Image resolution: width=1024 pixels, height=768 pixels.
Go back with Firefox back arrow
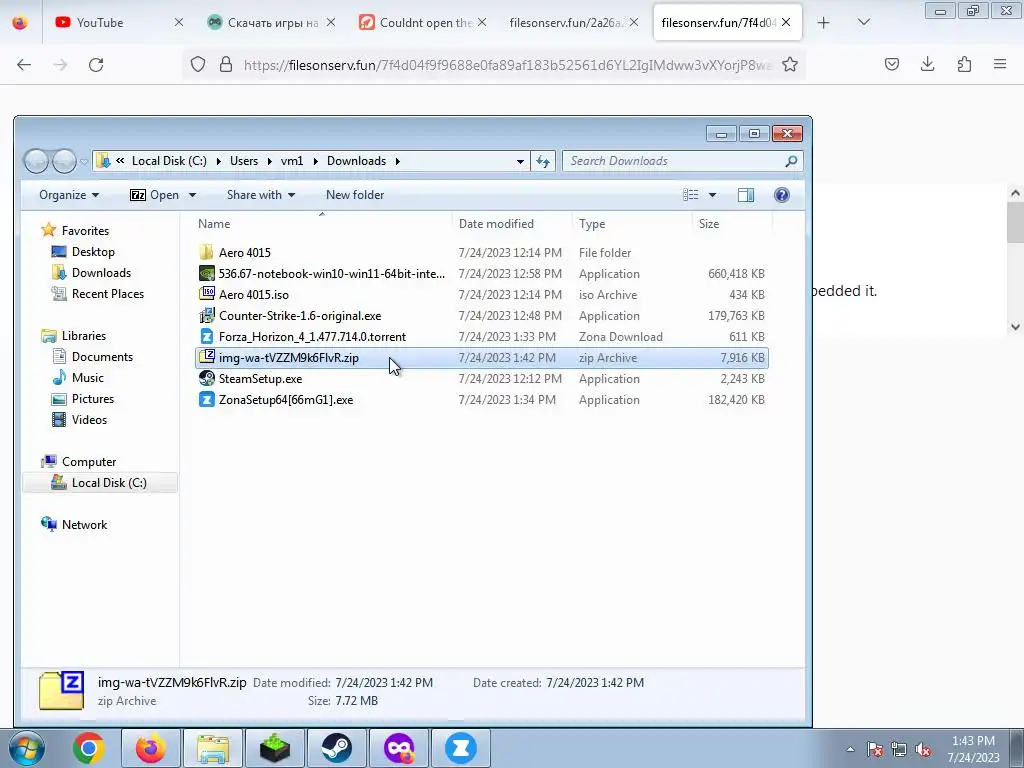coord(24,65)
